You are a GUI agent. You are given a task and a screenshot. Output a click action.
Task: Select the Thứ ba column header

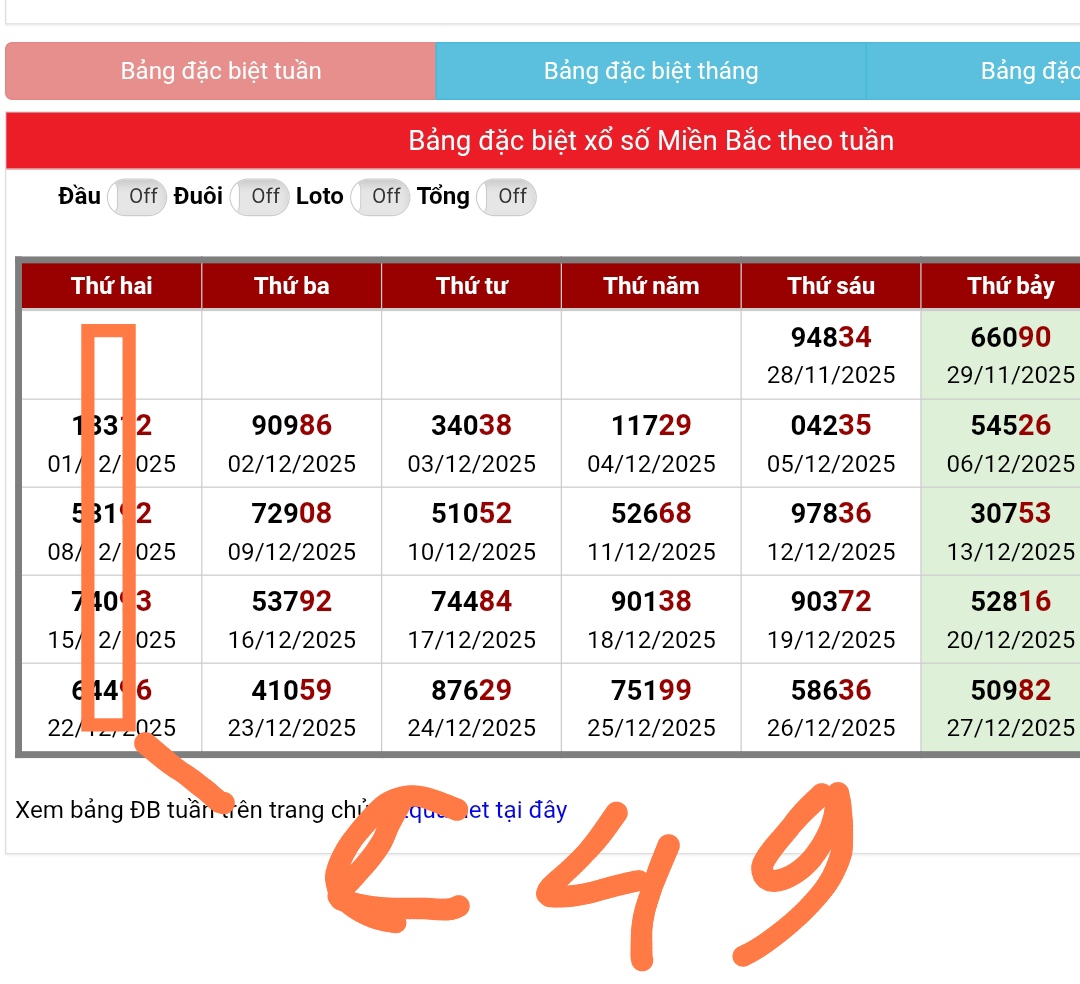292,286
